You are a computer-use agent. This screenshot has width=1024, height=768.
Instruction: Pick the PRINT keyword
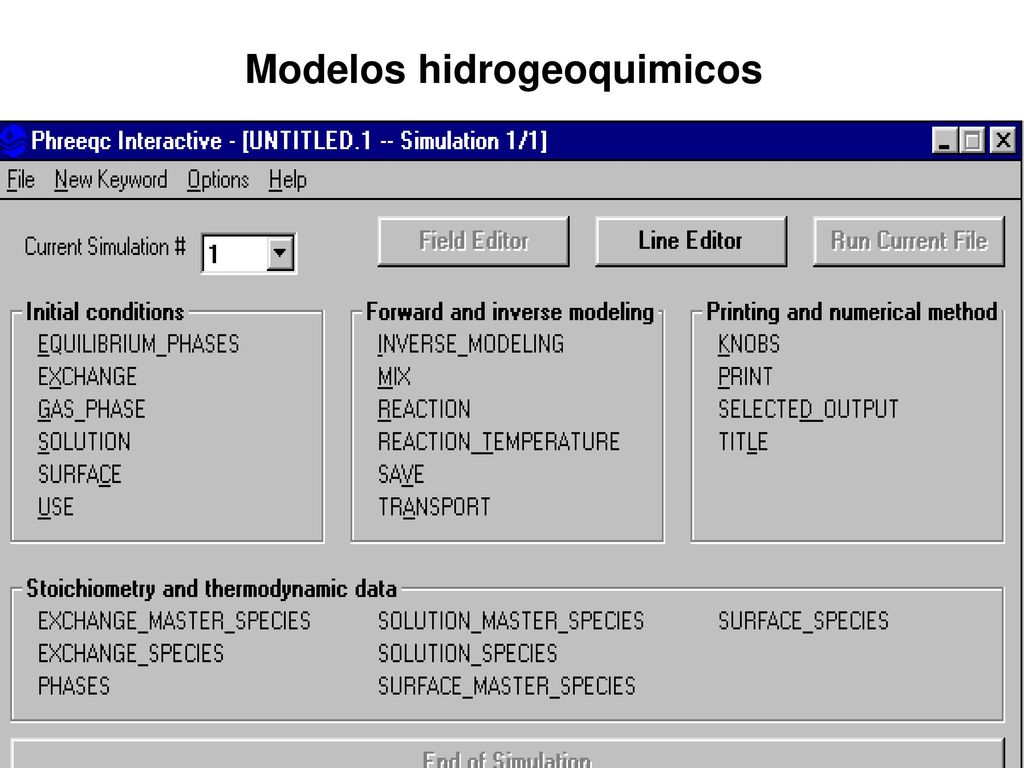tap(745, 377)
